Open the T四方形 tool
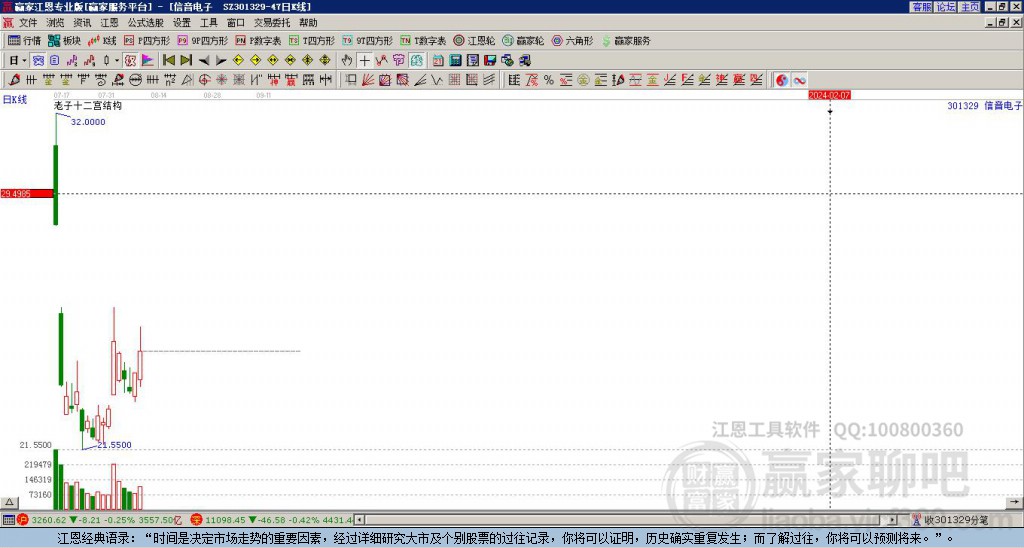The height and width of the screenshot is (548, 1024). pyautogui.click(x=312, y=40)
